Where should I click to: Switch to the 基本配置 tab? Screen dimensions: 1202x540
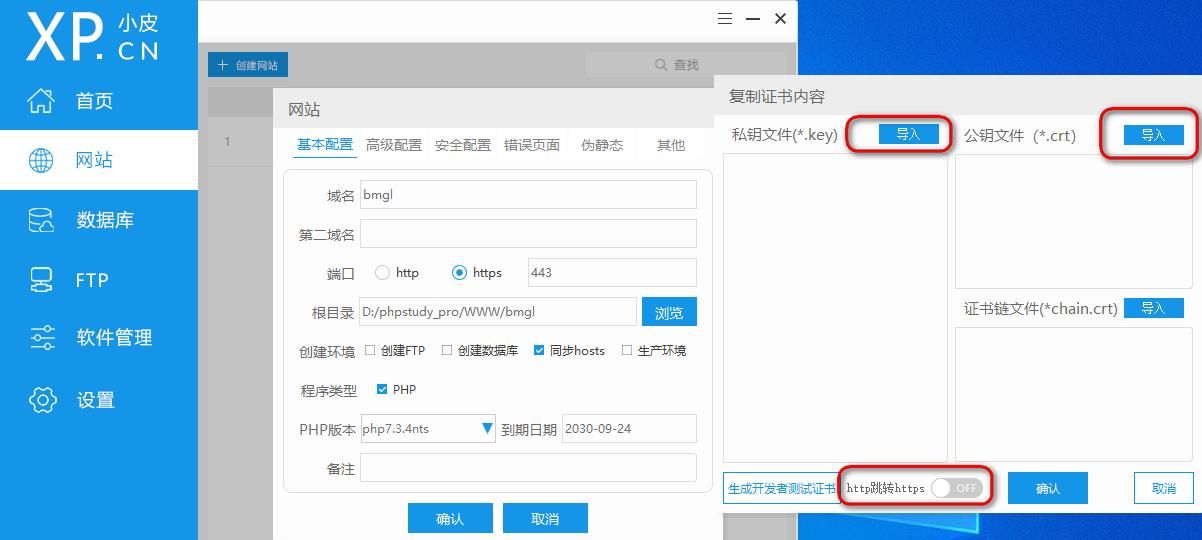click(325, 145)
